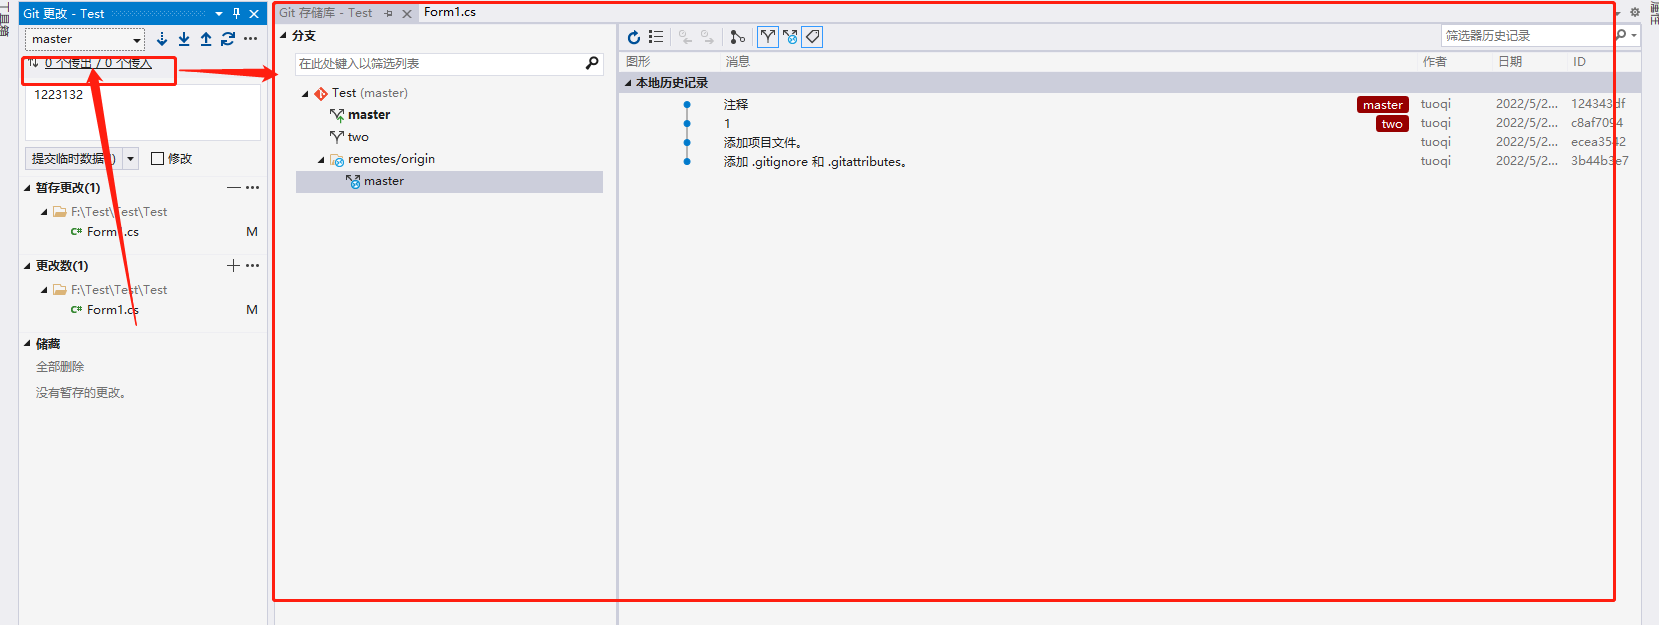Screen dimensions: 1659x625
Task: Toggle show remote branches icon
Action: click(790, 37)
